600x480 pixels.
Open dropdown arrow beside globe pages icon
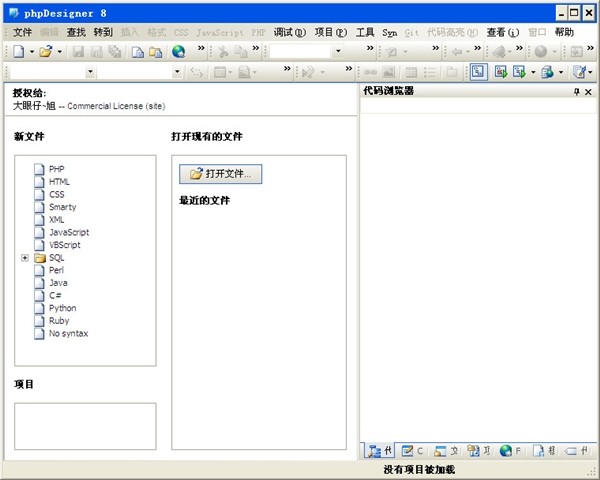pyautogui.click(x=561, y=72)
